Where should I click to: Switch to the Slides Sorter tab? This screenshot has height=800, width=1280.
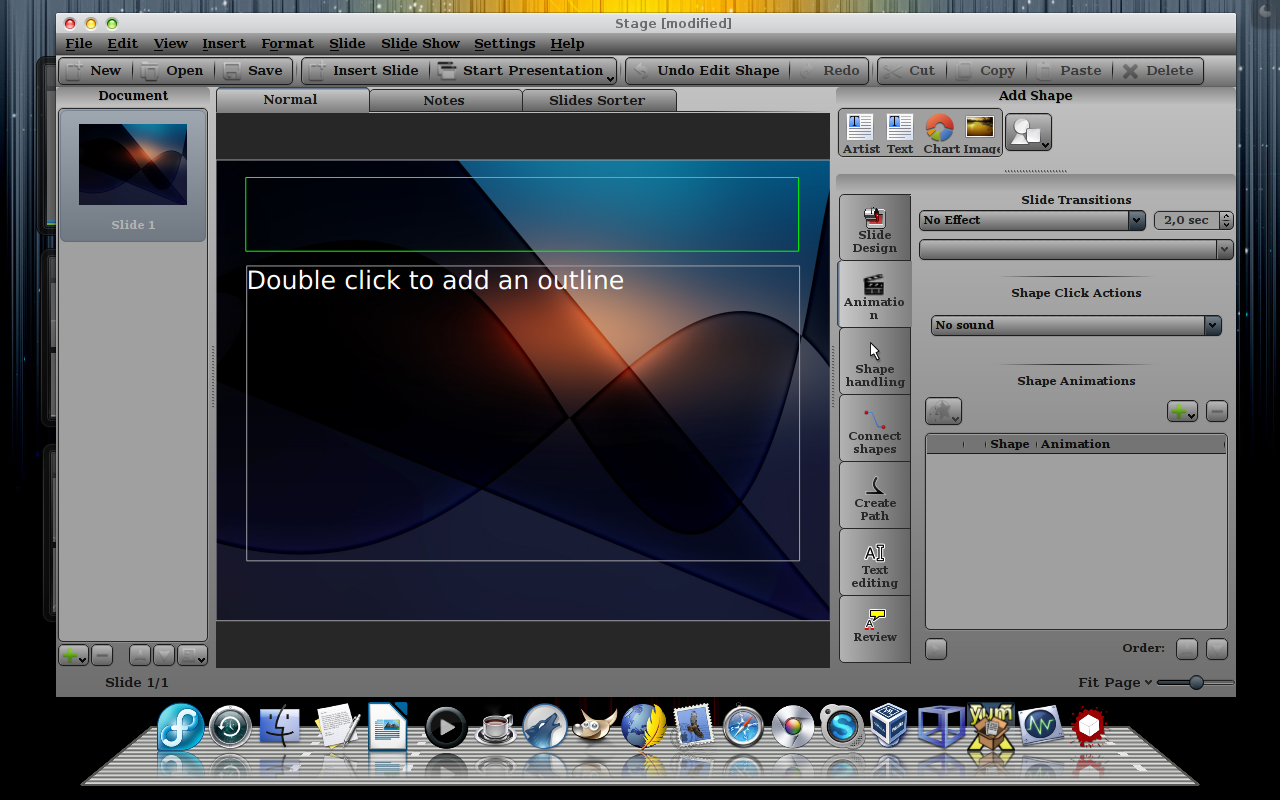[x=598, y=100]
